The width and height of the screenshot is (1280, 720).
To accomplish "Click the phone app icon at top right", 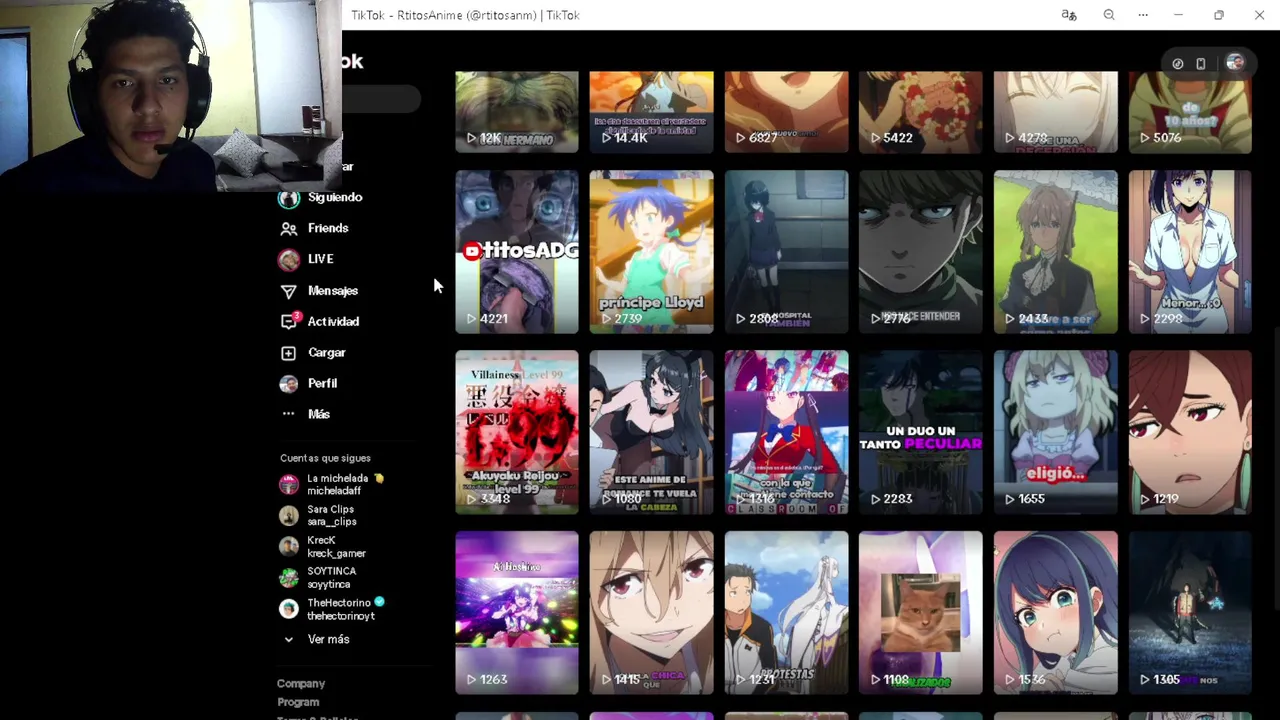I will (1201, 63).
